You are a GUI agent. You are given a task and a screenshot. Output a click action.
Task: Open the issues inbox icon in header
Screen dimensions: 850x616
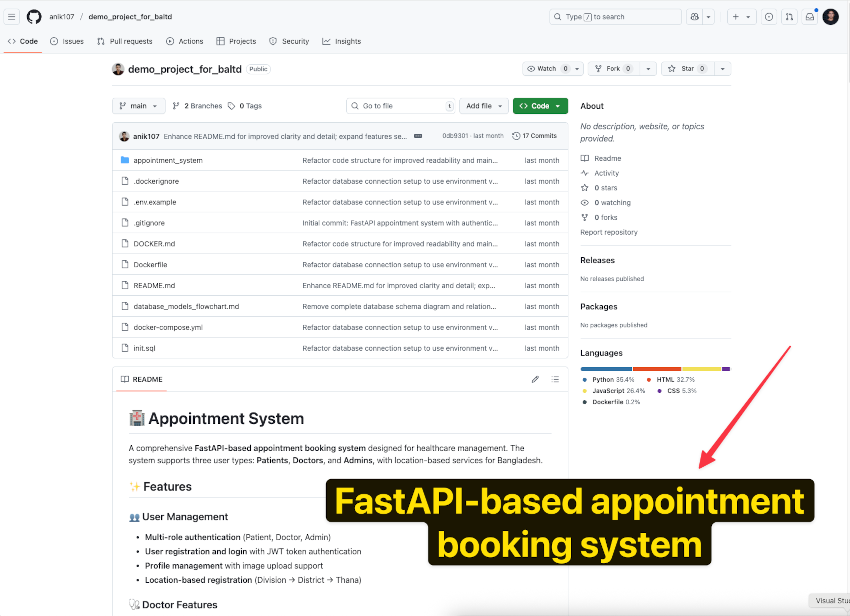(769, 17)
